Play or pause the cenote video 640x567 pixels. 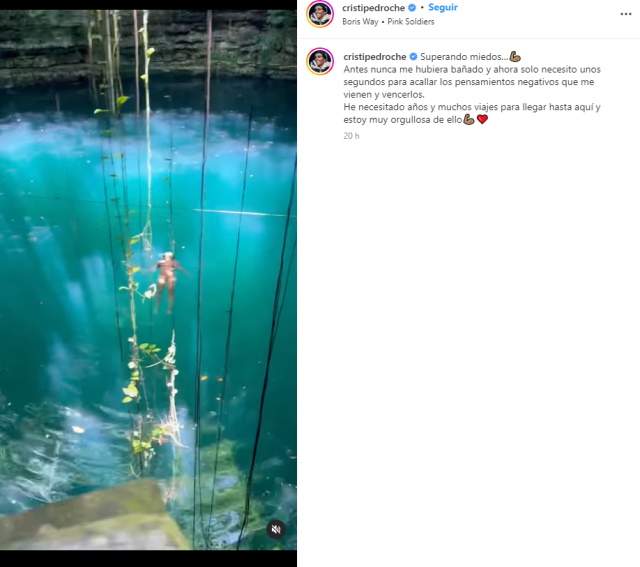coord(148,280)
